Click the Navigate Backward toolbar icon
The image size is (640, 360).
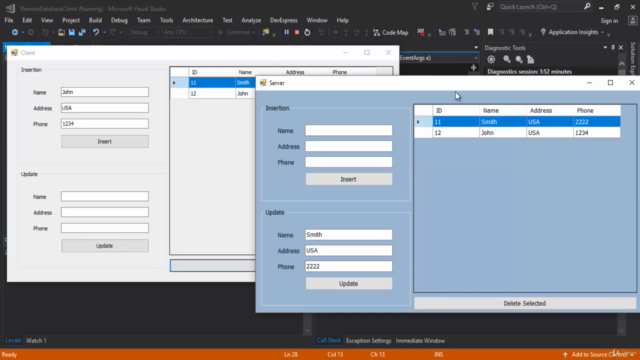[15, 32]
